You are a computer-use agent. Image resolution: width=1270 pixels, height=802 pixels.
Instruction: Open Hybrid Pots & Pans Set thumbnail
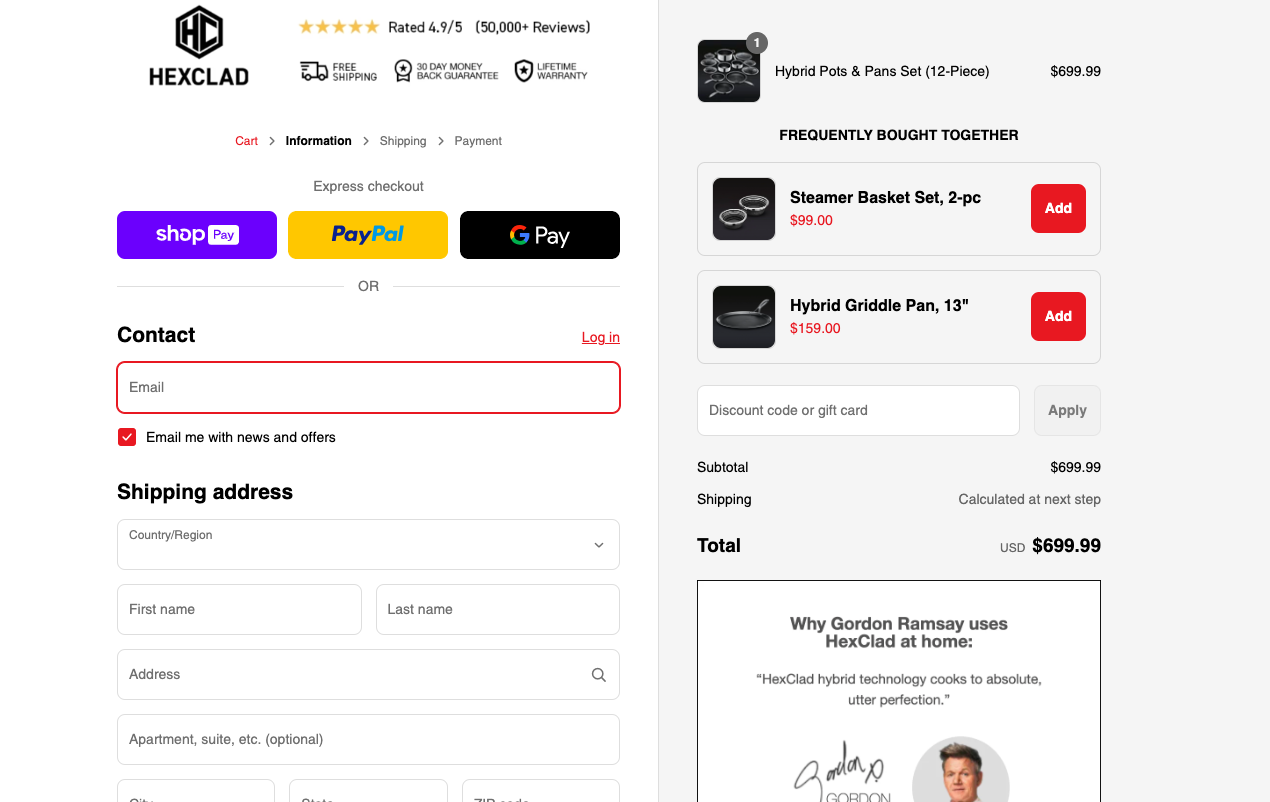(729, 71)
